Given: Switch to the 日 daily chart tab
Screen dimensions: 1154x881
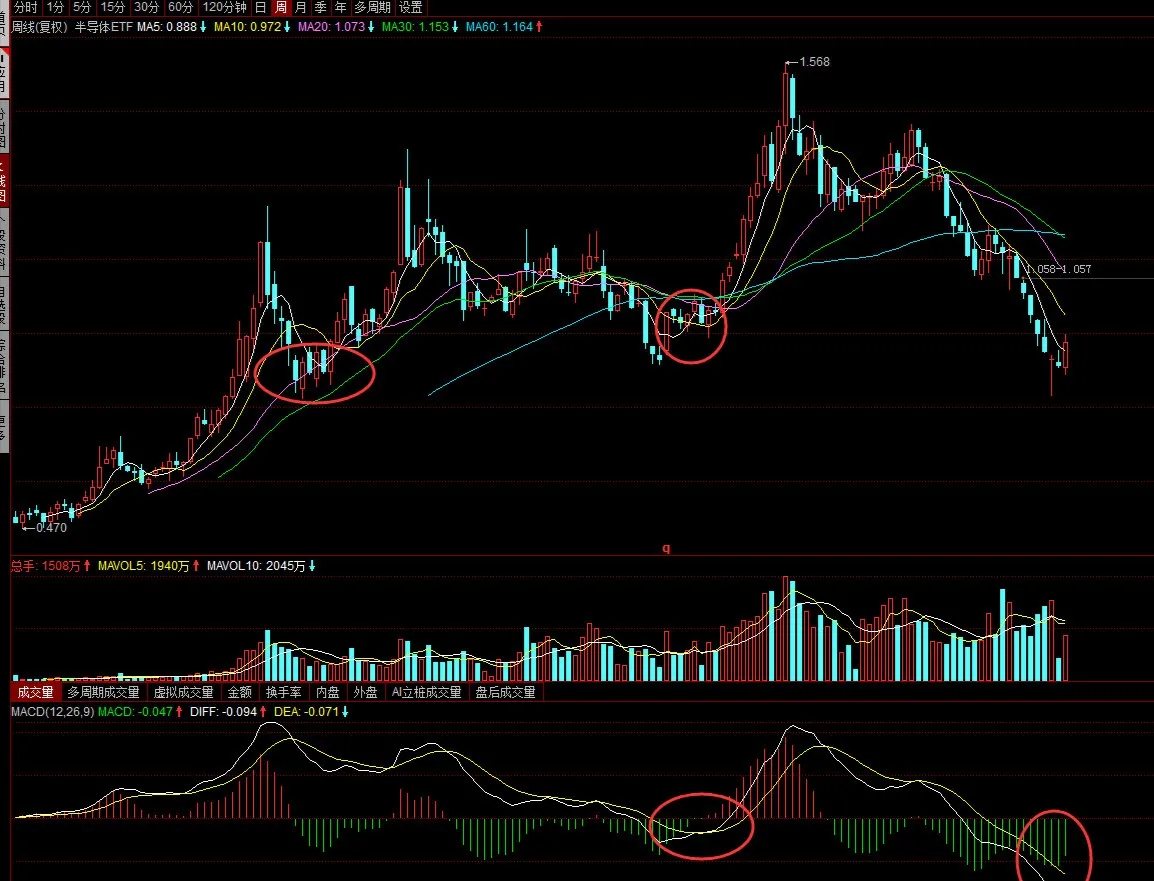Looking at the screenshot, I should tap(260, 7).
